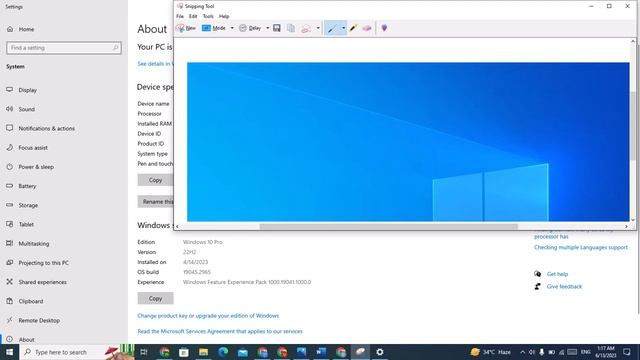640x360 pixels.
Task: Select the Eraser tool
Action: (367, 28)
